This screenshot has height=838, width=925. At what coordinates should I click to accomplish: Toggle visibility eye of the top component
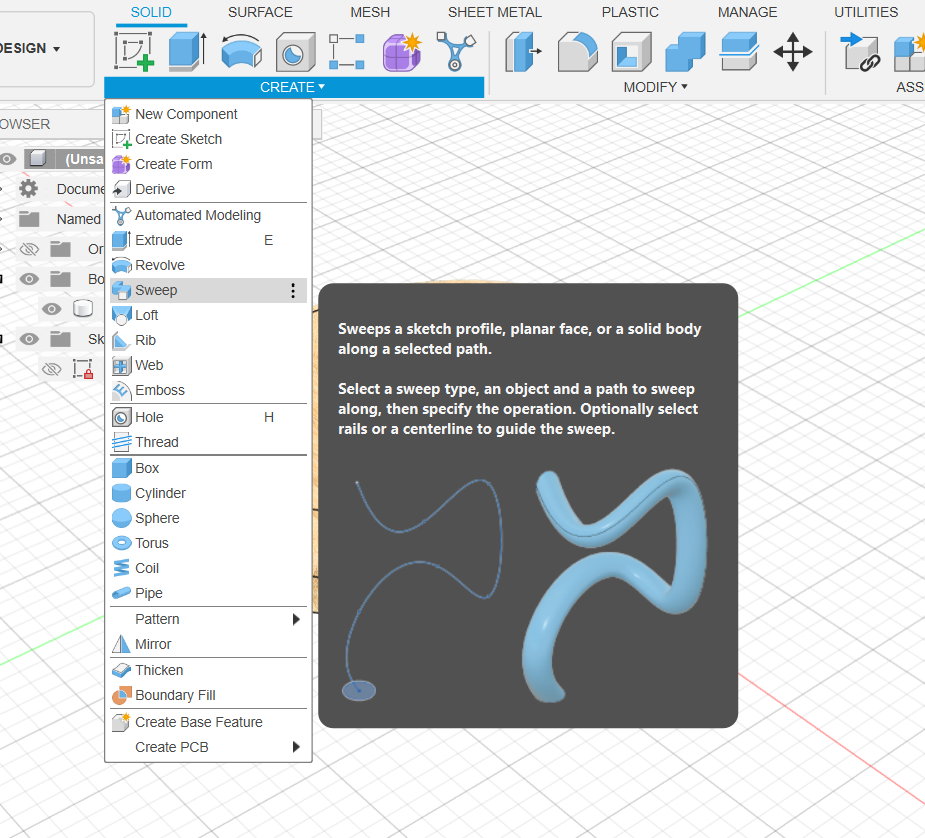pyautogui.click(x=8, y=159)
